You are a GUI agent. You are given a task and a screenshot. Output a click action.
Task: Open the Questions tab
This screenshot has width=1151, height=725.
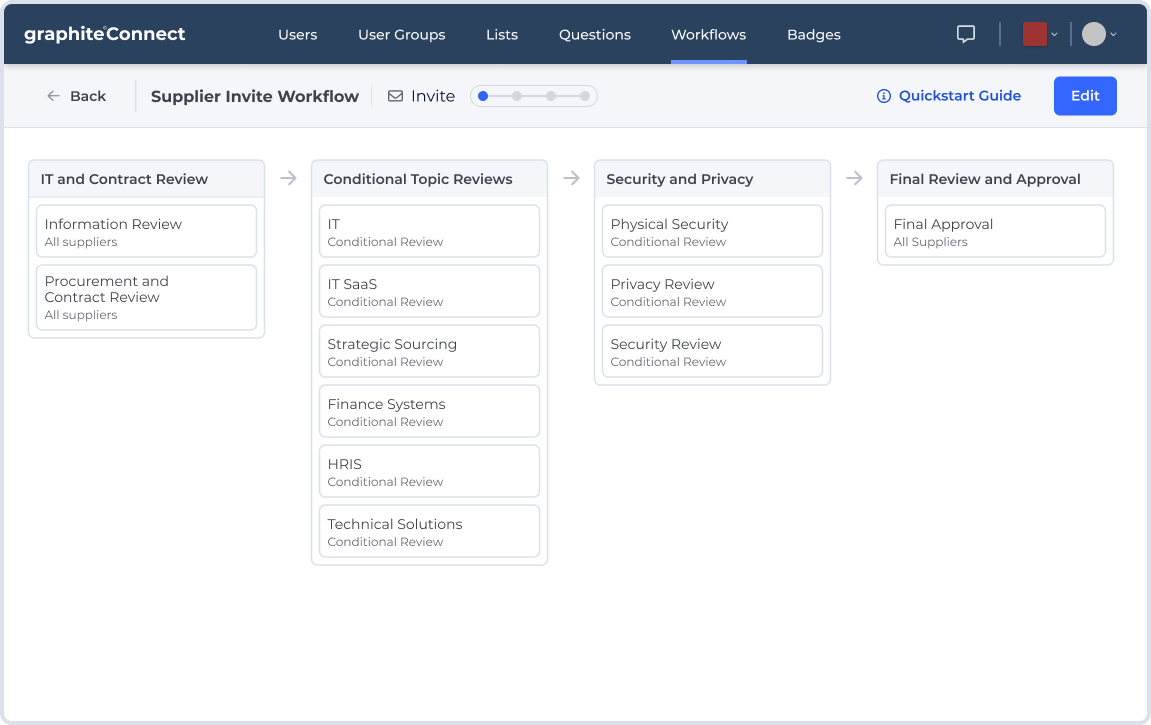tap(595, 34)
